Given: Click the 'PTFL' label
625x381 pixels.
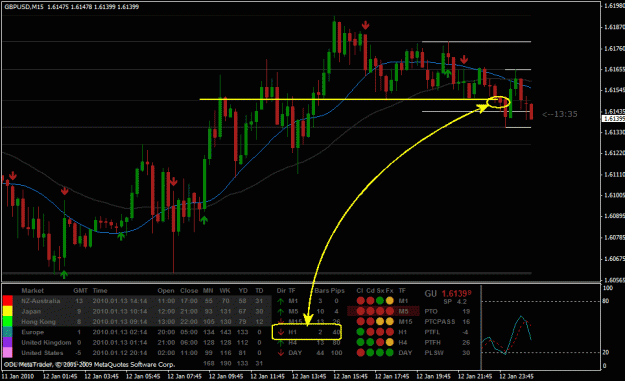Looking at the screenshot, I should (x=432, y=332).
